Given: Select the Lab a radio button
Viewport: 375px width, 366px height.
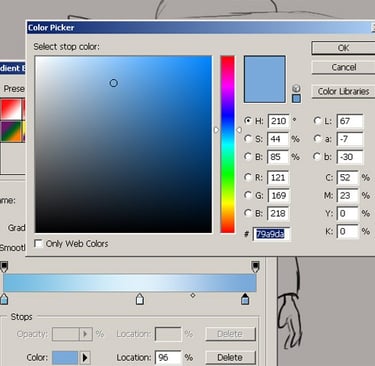Looking at the screenshot, I should pyautogui.click(x=318, y=138).
